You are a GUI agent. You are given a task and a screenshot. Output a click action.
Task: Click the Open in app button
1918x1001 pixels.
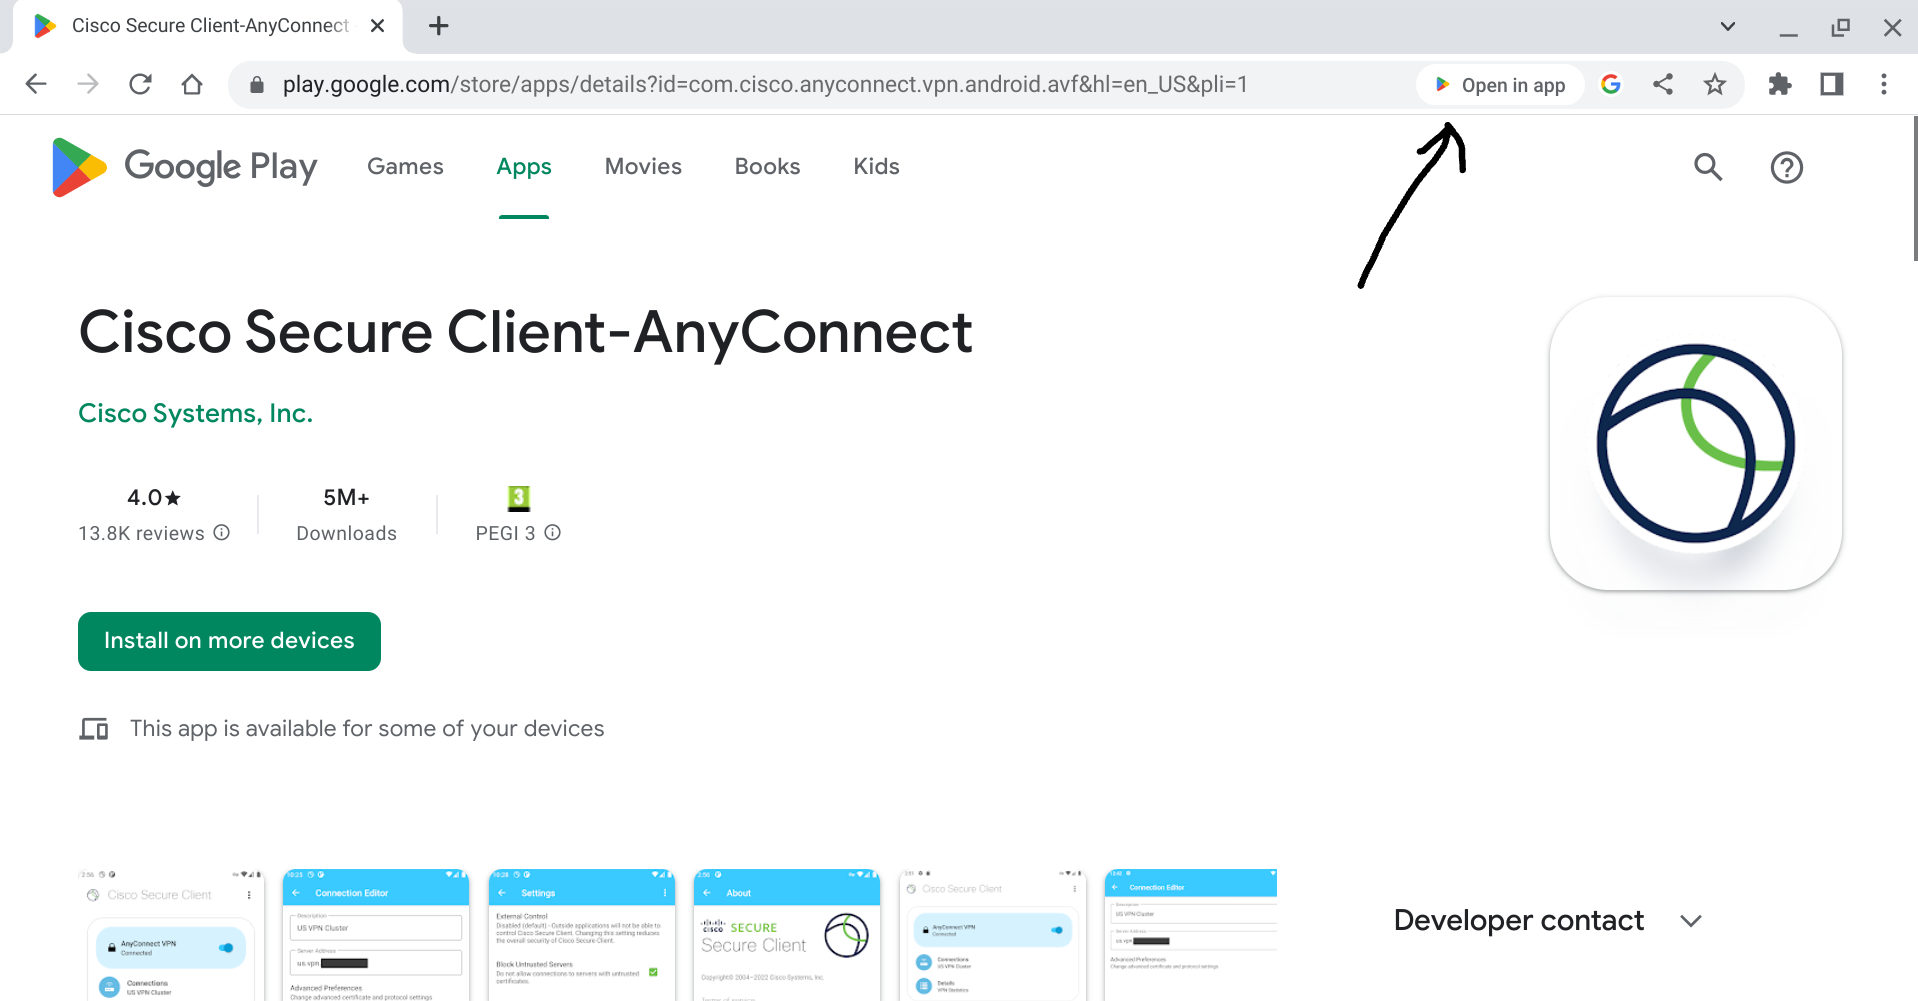[x=1500, y=85]
